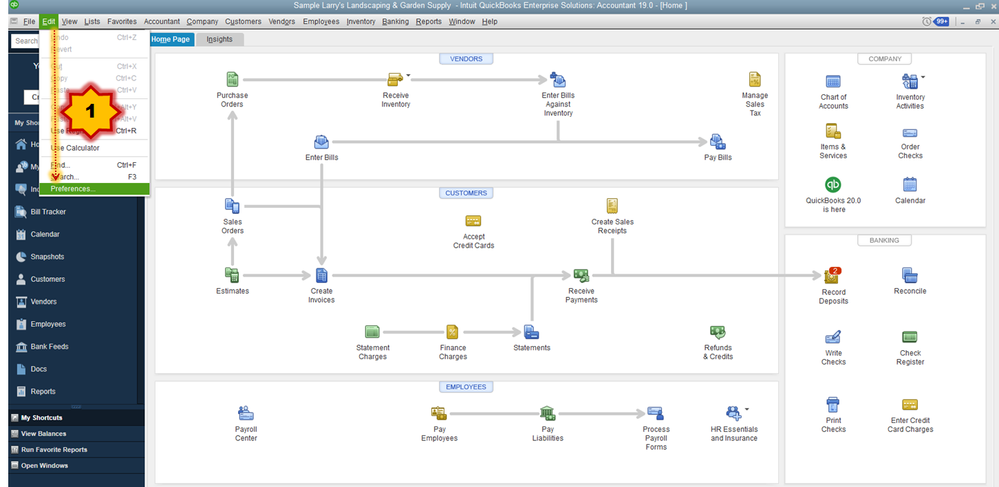Open the Help menu
999x487 pixels.
[x=489, y=22]
